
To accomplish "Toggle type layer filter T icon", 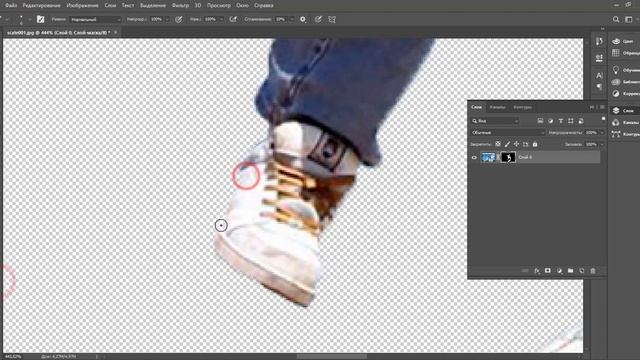I will pyautogui.click(x=561, y=121).
